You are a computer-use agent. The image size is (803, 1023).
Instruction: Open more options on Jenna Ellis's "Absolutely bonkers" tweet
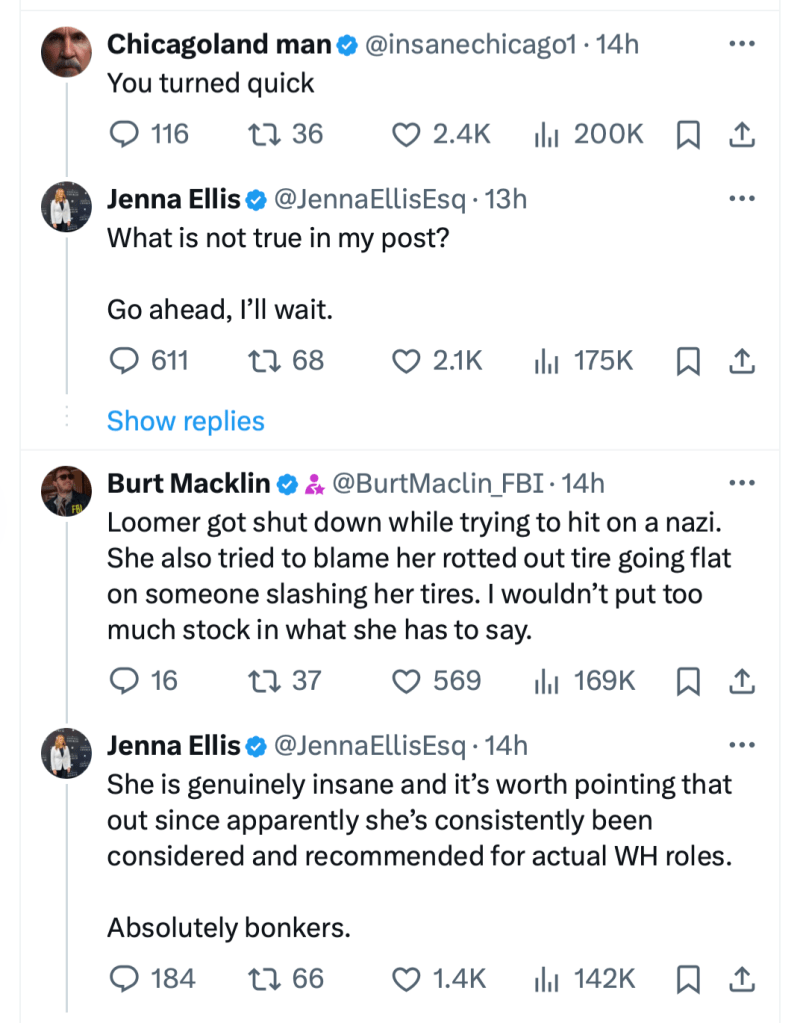[x=741, y=745]
